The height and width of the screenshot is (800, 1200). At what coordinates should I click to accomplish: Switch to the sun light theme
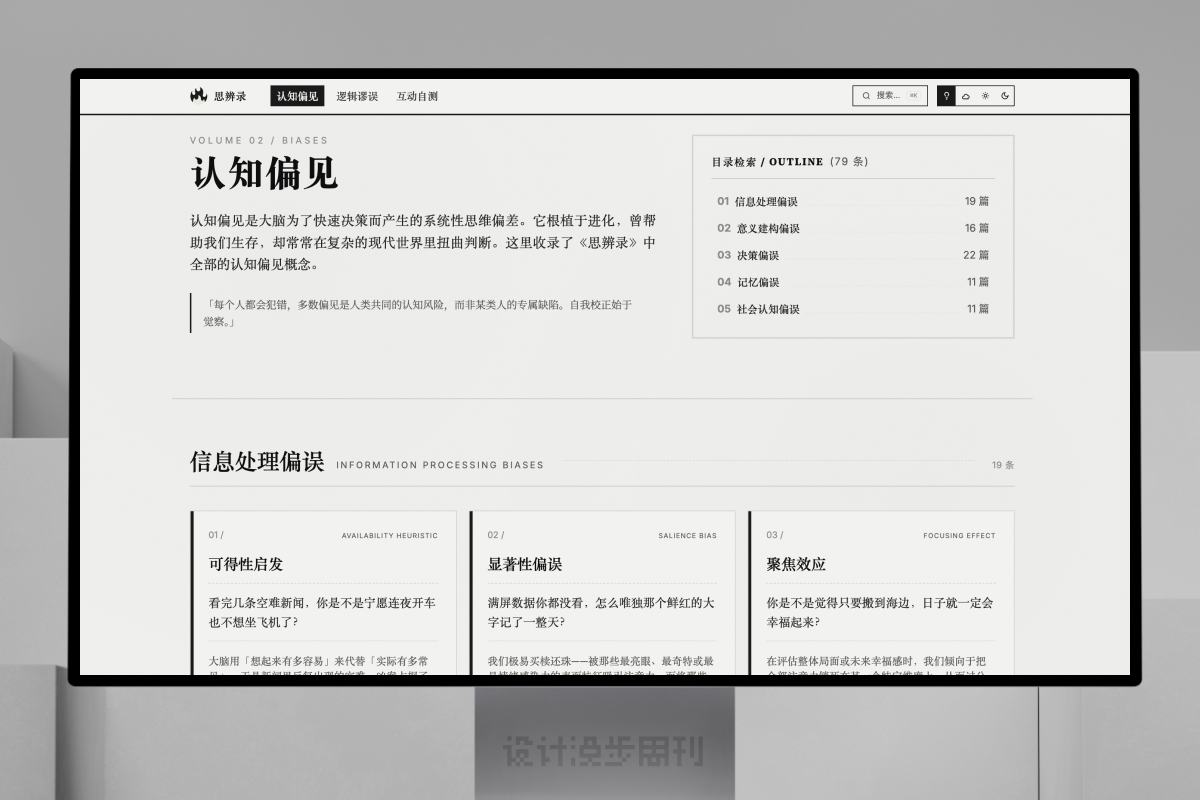(985, 96)
